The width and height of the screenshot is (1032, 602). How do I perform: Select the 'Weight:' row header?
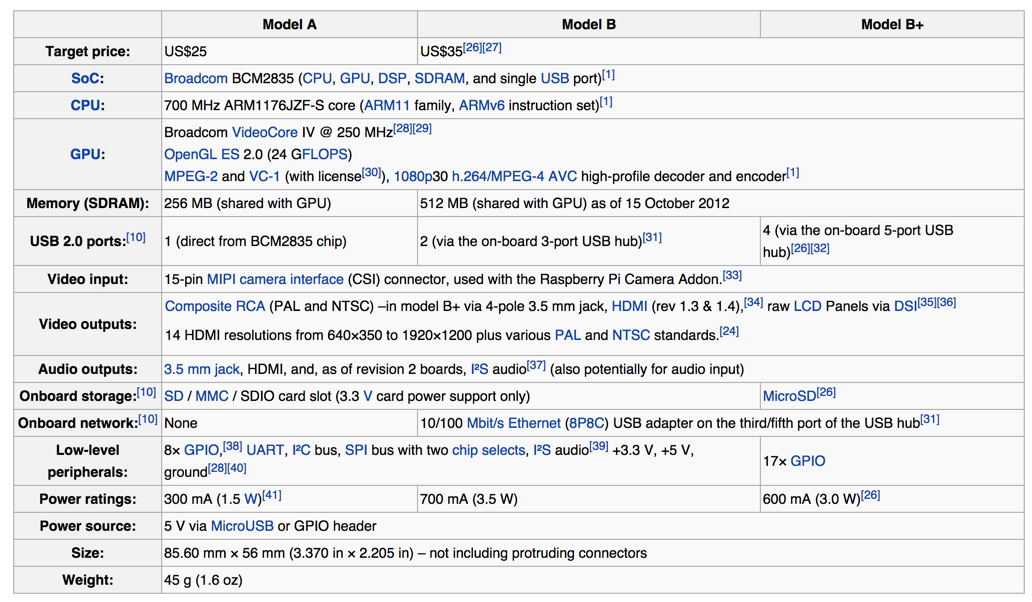click(88, 580)
